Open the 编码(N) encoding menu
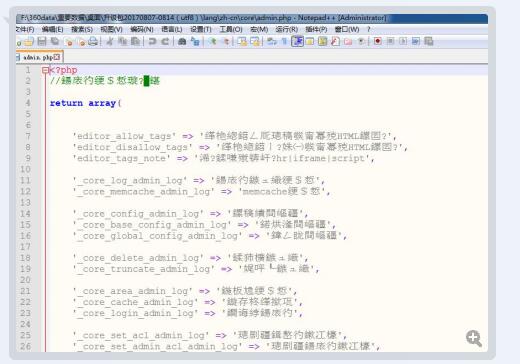 tap(142, 29)
